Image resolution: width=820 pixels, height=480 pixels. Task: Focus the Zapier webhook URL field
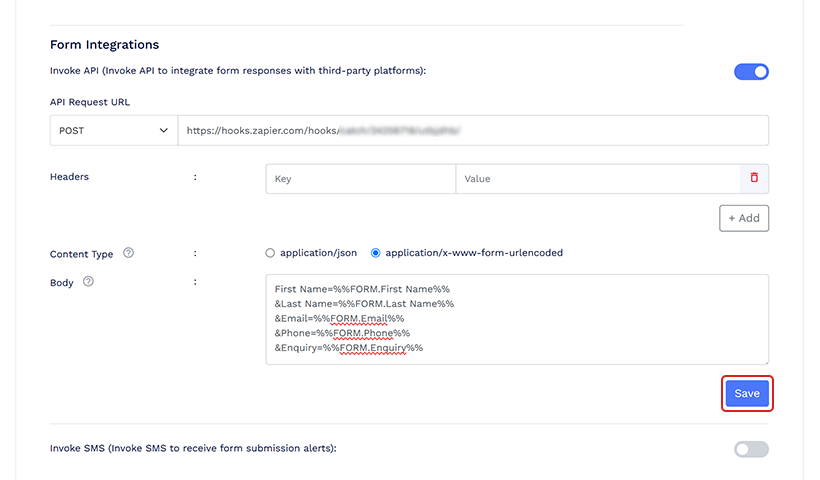pos(472,130)
